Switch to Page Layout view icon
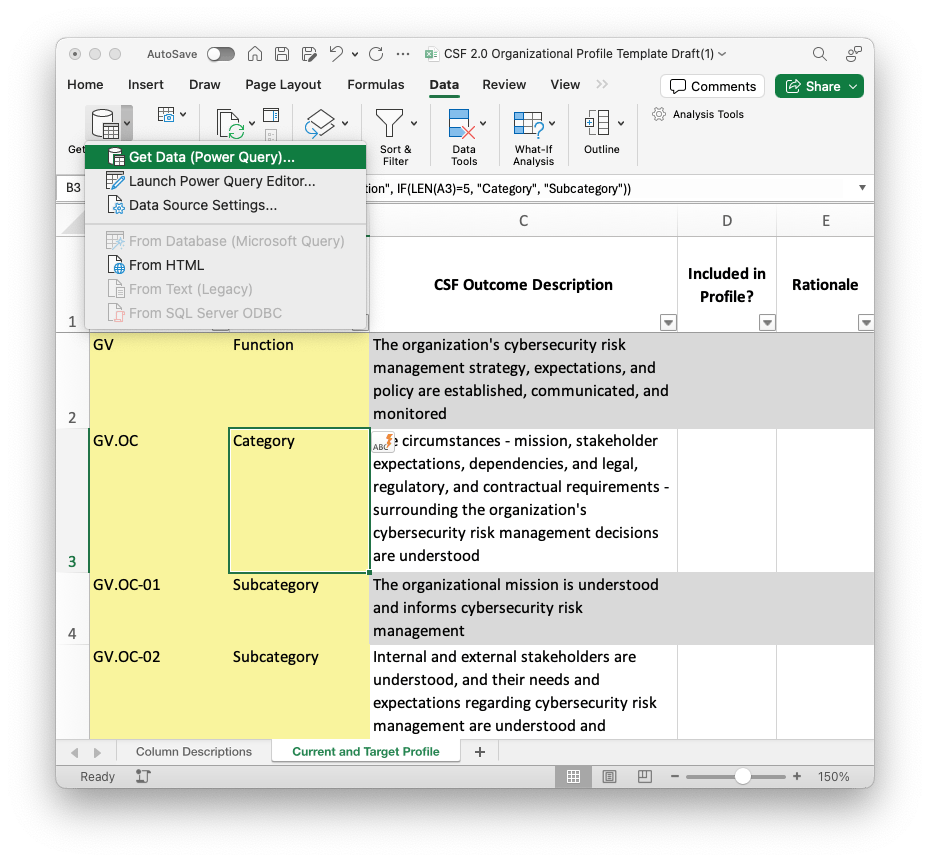The image size is (930, 862). point(610,777)
